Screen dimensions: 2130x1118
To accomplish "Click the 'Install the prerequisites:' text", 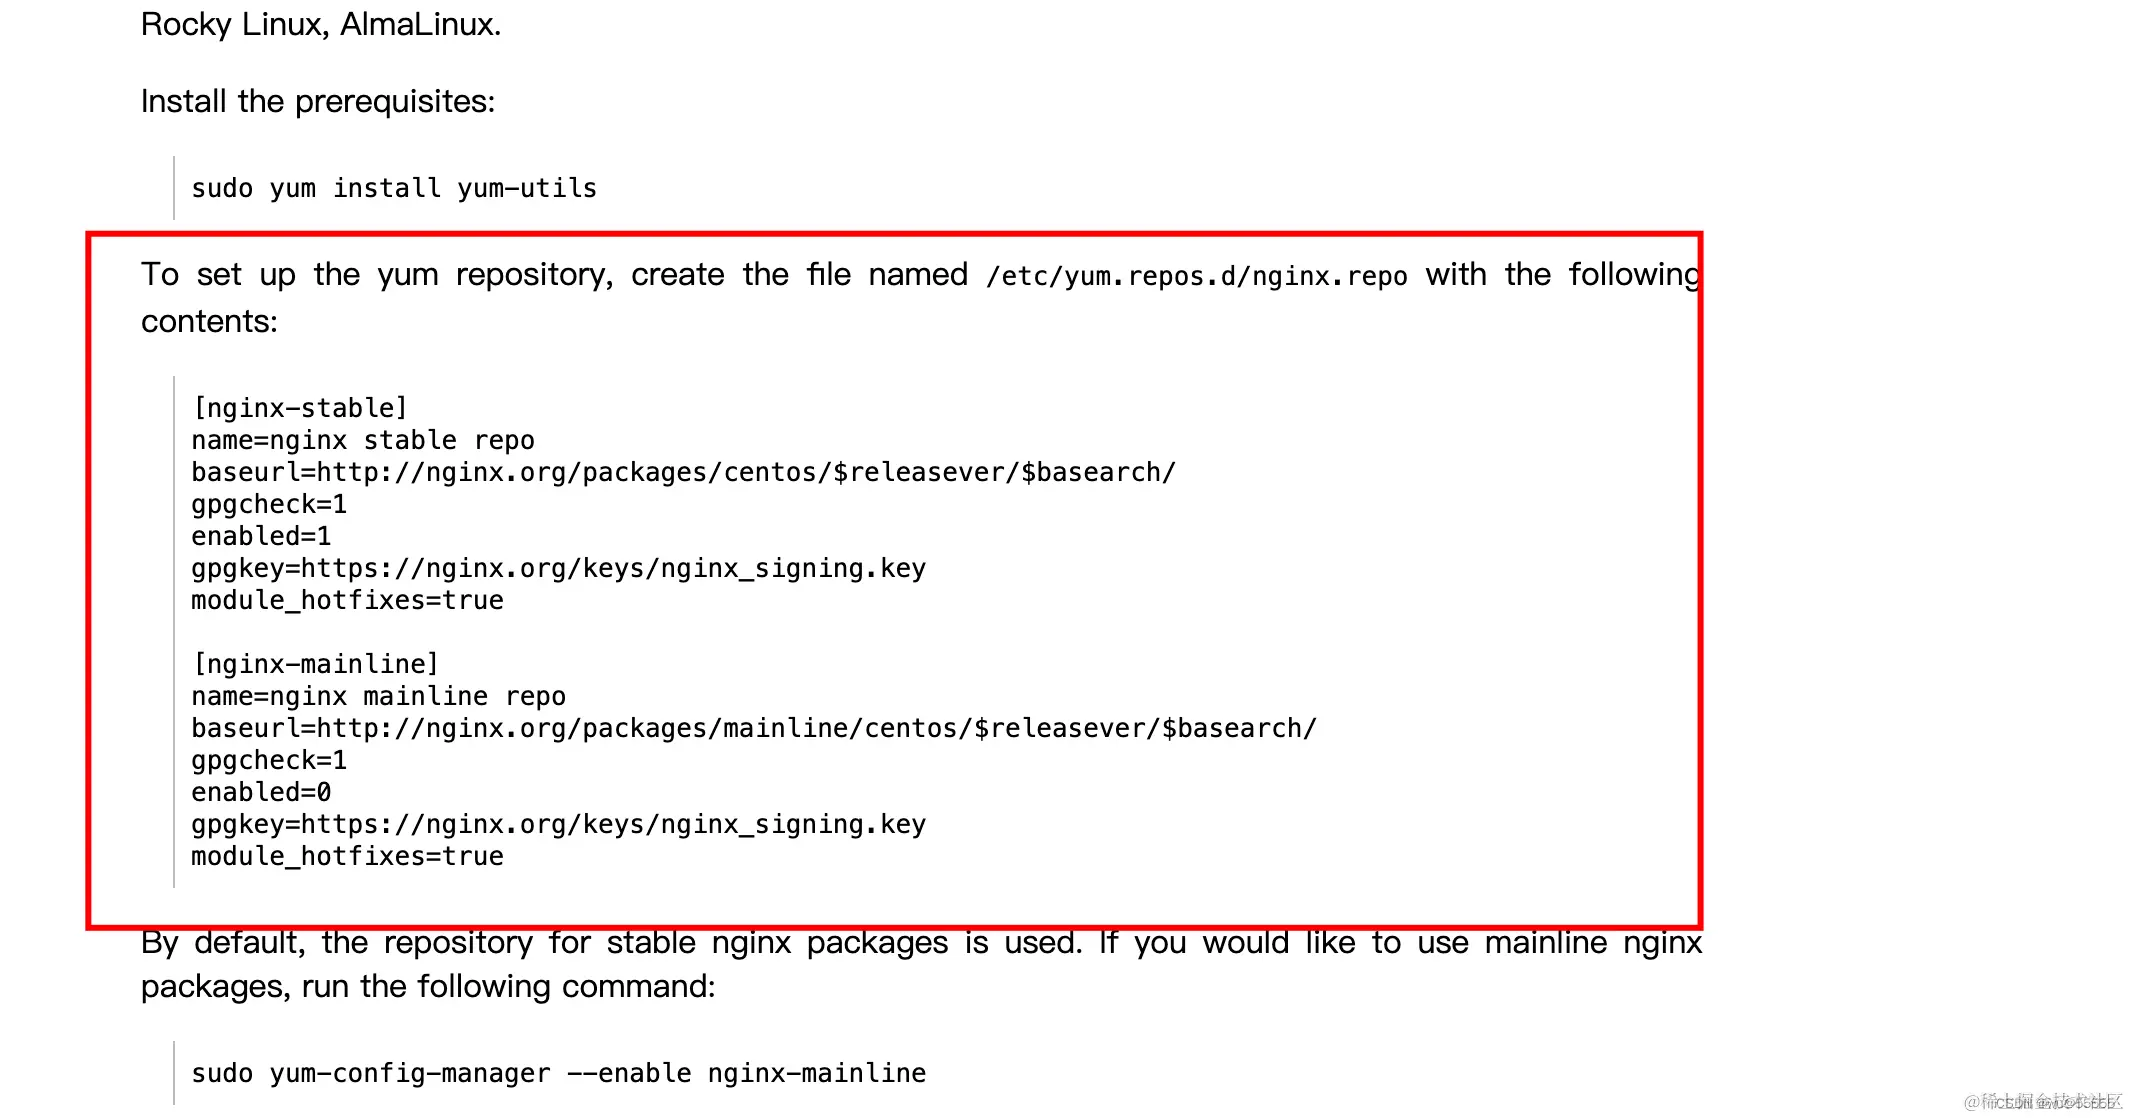I will pos(317,101).
